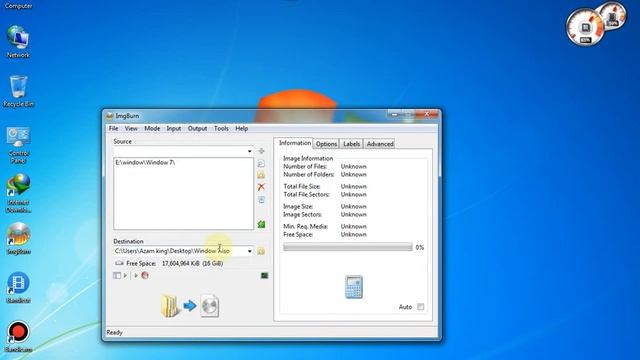Click the Build folder-to-disc image button
640x360 pixels.
coord(190,306)
